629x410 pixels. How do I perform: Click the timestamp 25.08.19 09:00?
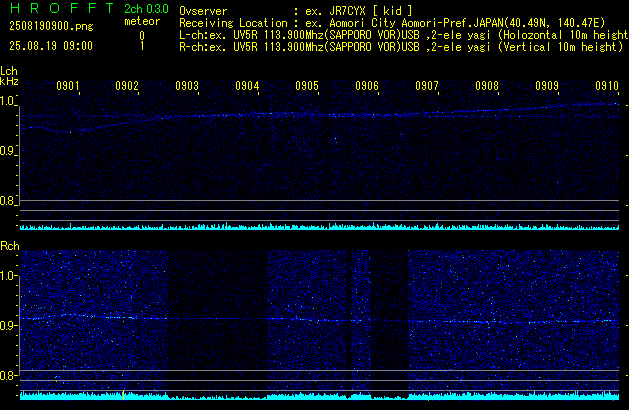(51, 46)
